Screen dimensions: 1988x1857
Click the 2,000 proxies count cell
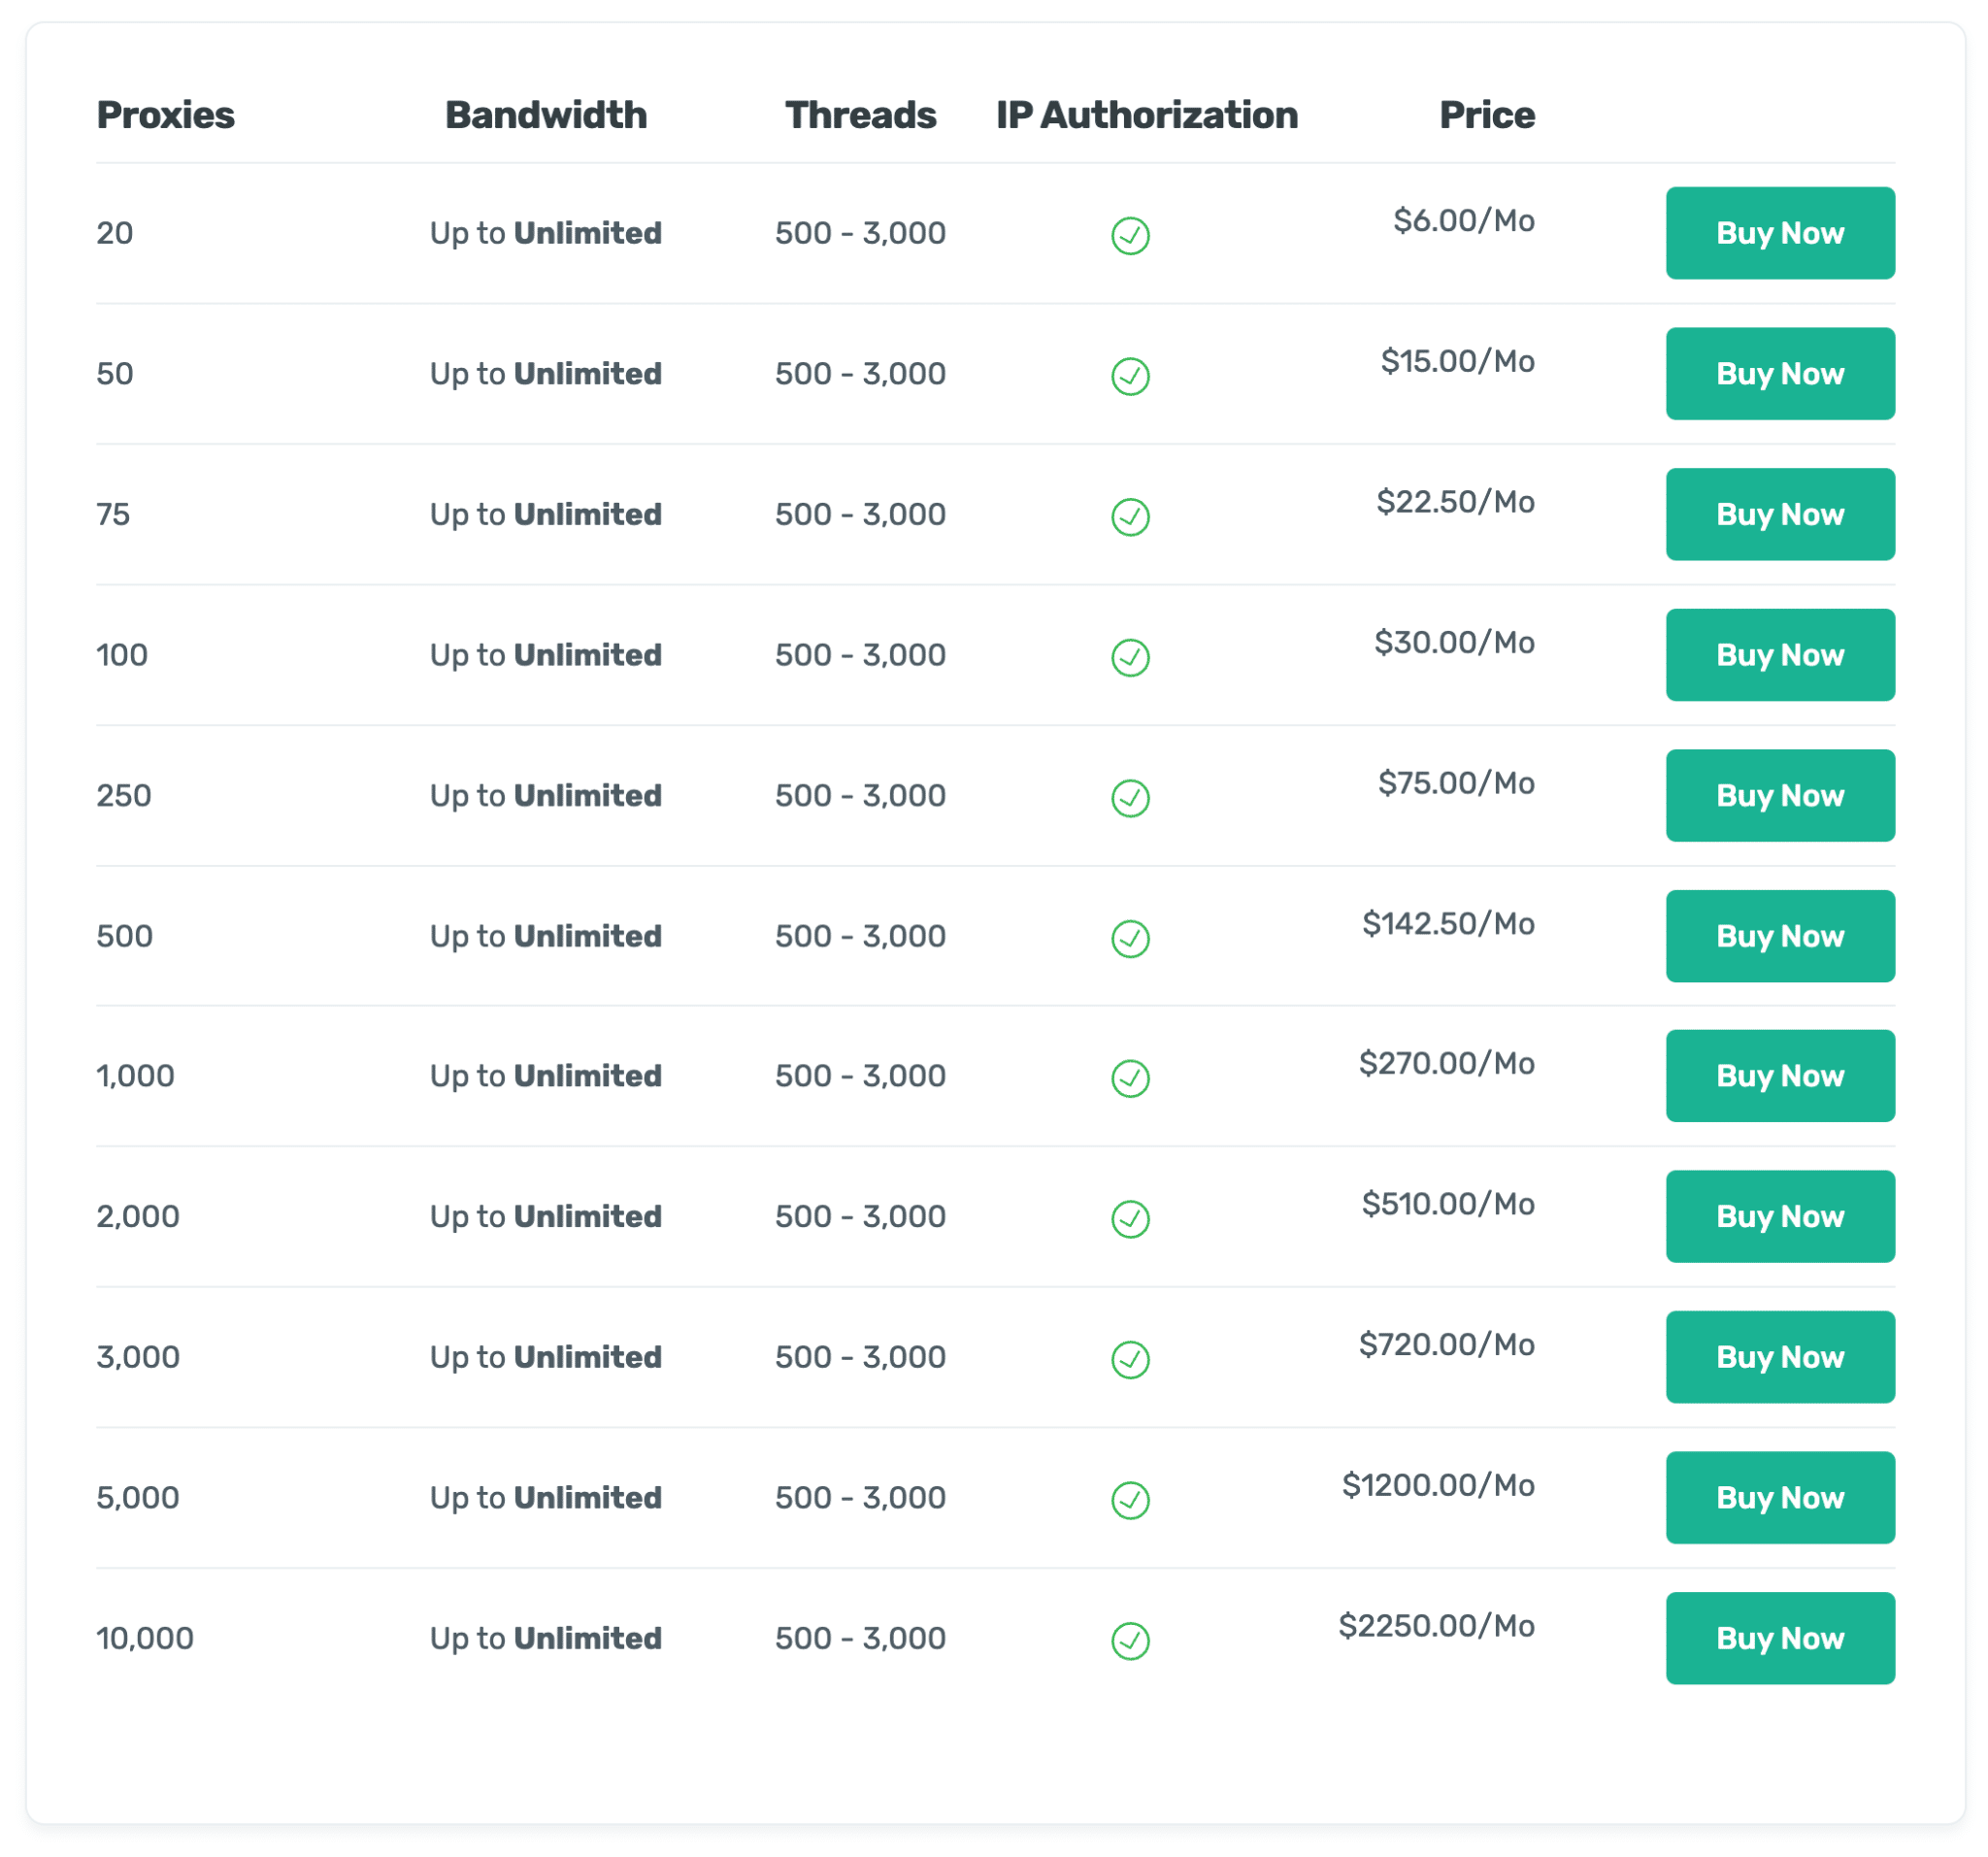(x=138, y=1217)
